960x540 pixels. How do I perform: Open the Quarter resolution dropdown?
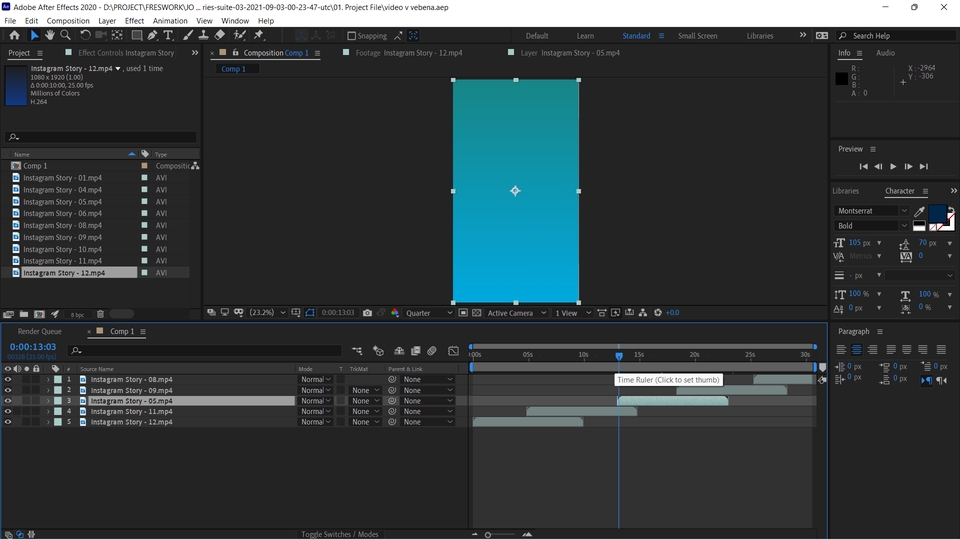point(429,313)
